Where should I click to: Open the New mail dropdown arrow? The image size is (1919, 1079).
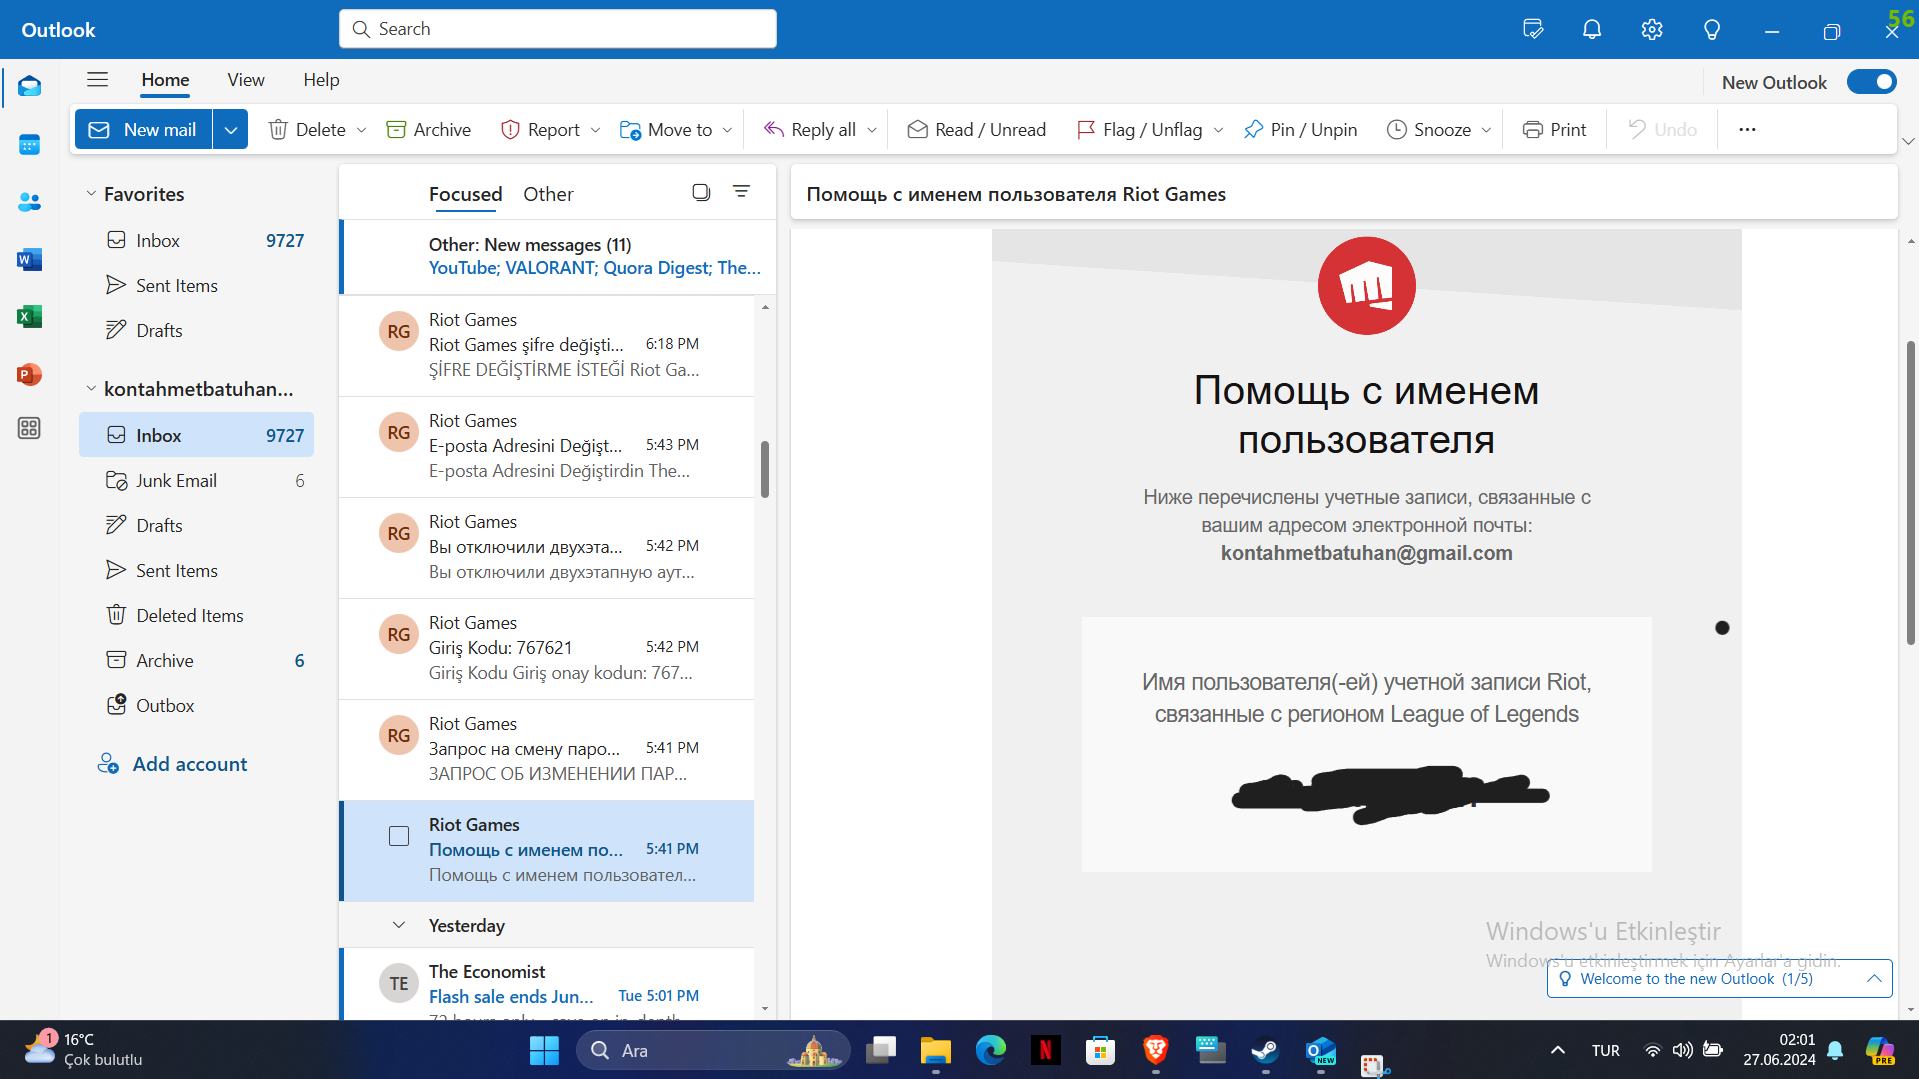coord(230,130)
